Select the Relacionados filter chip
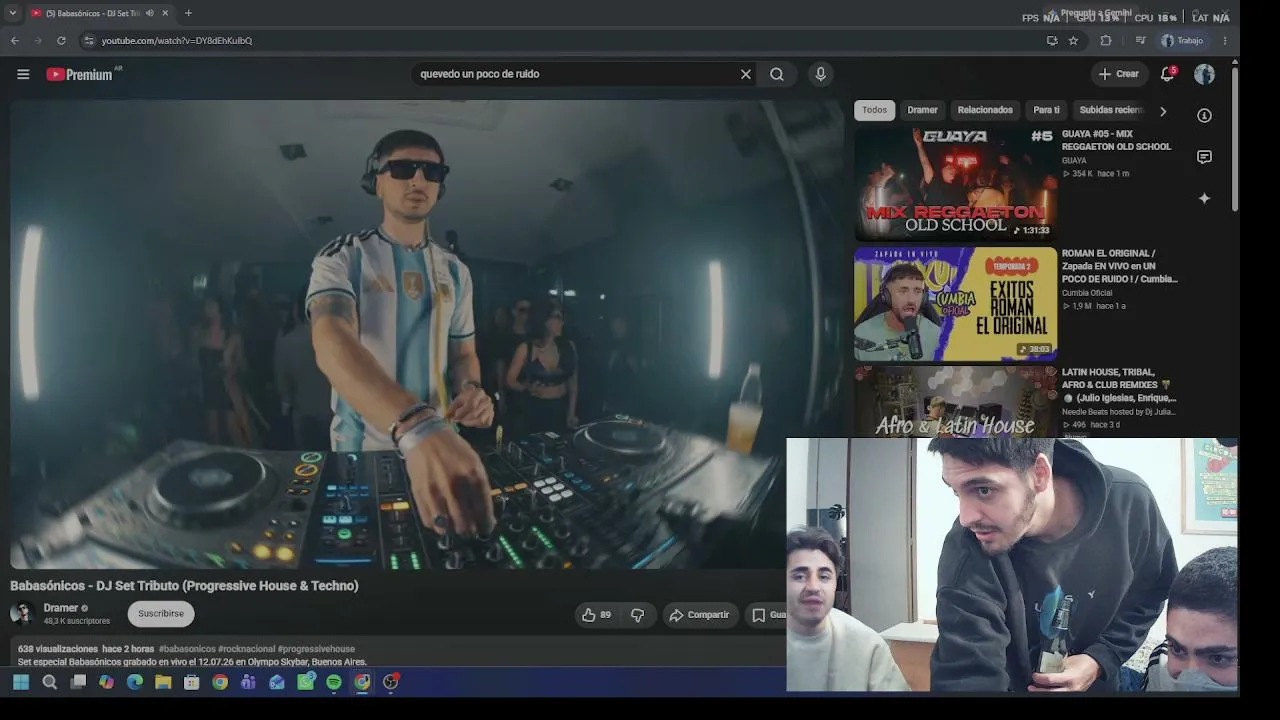The height and width of the screenshot is (720, 1280). (985, 110)
